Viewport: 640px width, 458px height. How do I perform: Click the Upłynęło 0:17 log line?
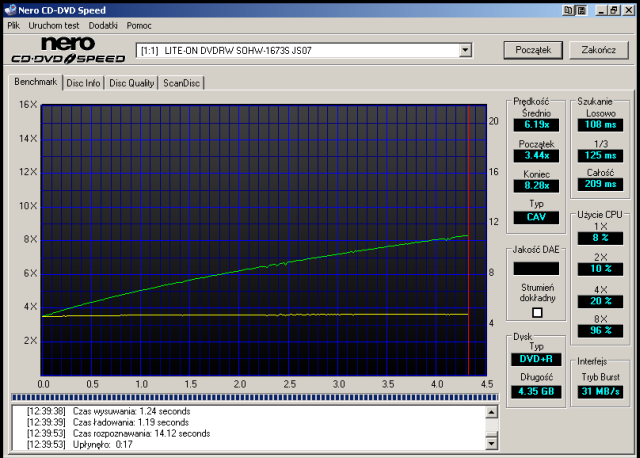pos(80,444)
